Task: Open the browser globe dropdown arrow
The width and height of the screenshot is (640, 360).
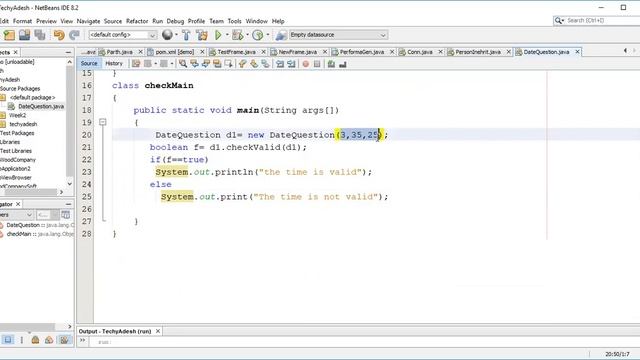Action: coord(176,35)
